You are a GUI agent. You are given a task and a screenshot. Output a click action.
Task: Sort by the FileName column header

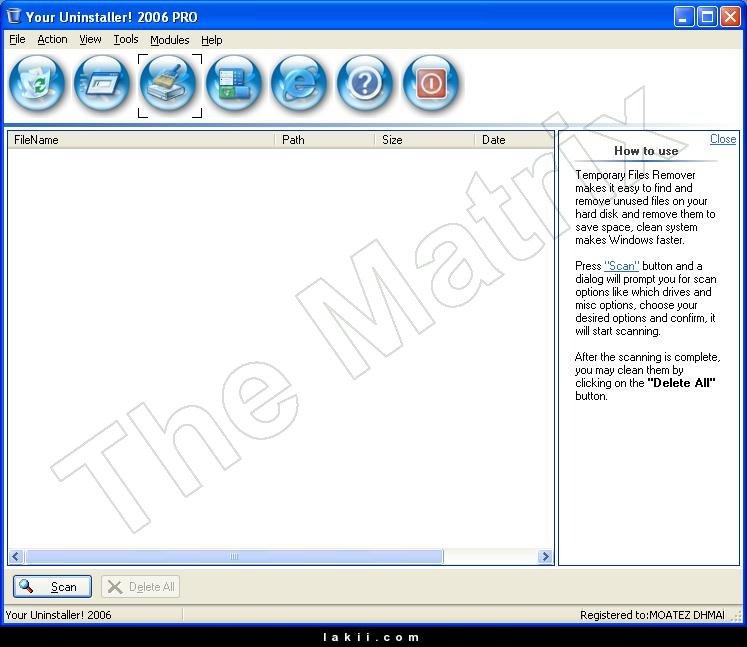coord(141,140)
